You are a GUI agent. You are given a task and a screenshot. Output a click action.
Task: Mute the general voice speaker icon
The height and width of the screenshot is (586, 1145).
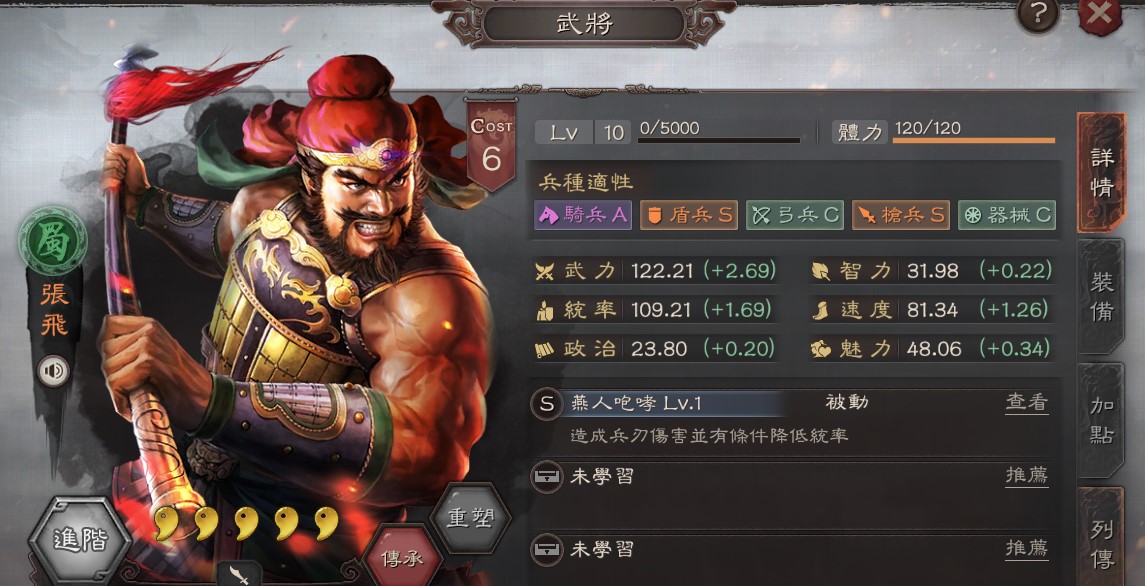(x=53, y=371)
